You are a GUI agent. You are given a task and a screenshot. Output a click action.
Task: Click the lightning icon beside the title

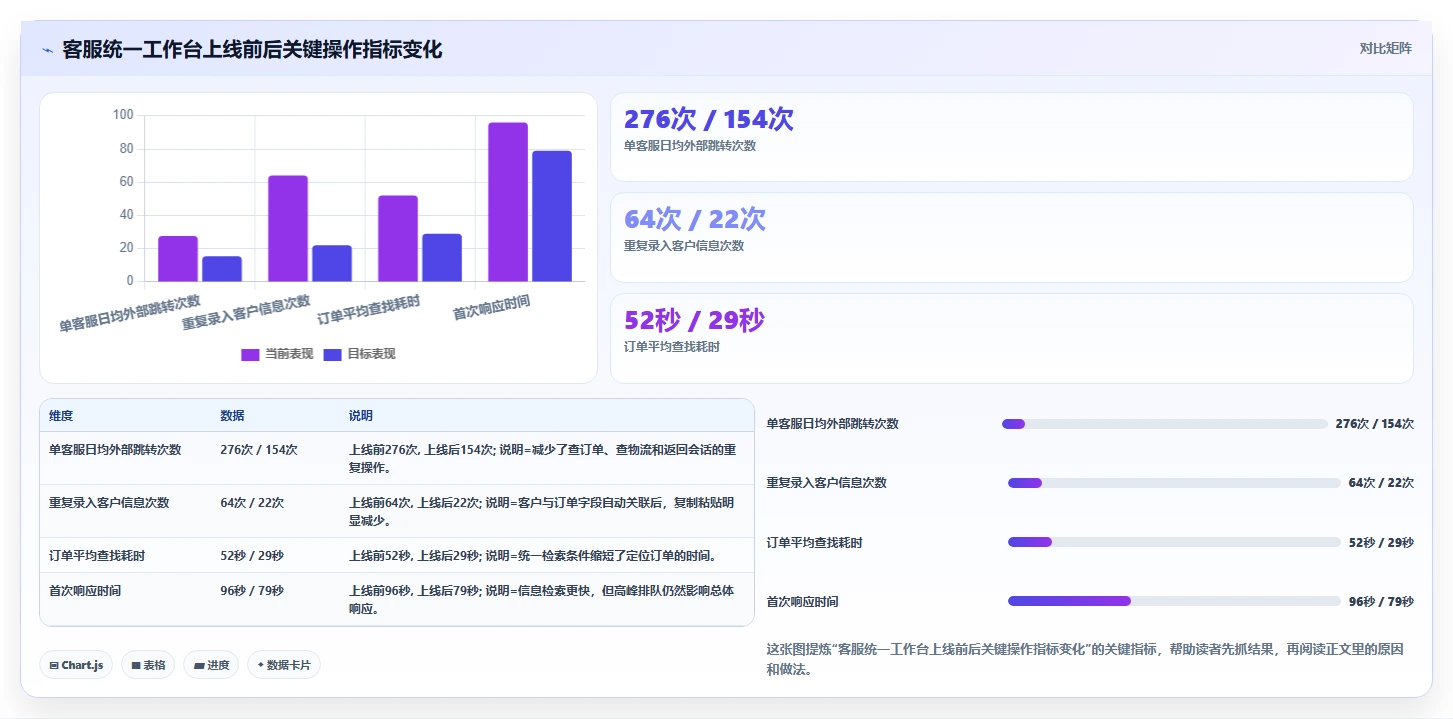click(47, 50)
